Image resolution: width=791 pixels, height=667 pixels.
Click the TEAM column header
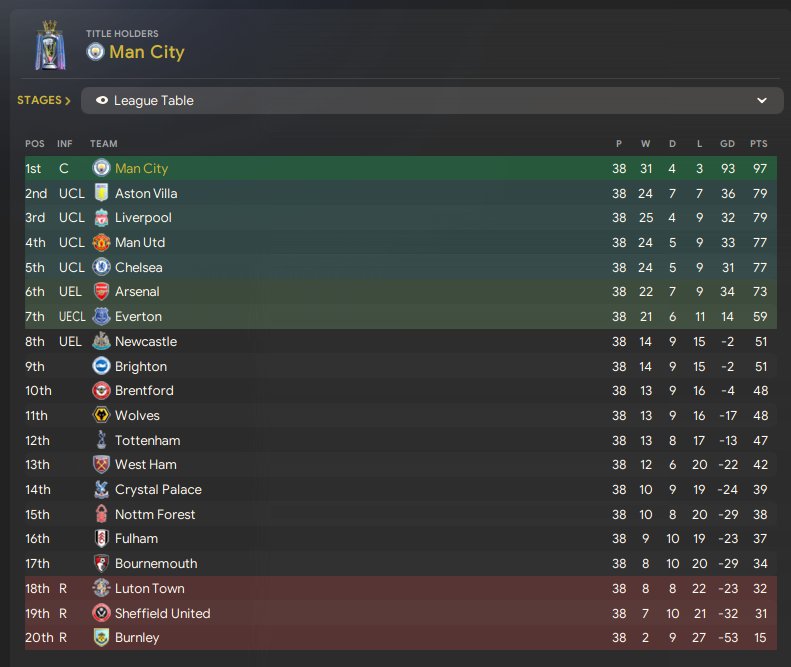(103, 144)
